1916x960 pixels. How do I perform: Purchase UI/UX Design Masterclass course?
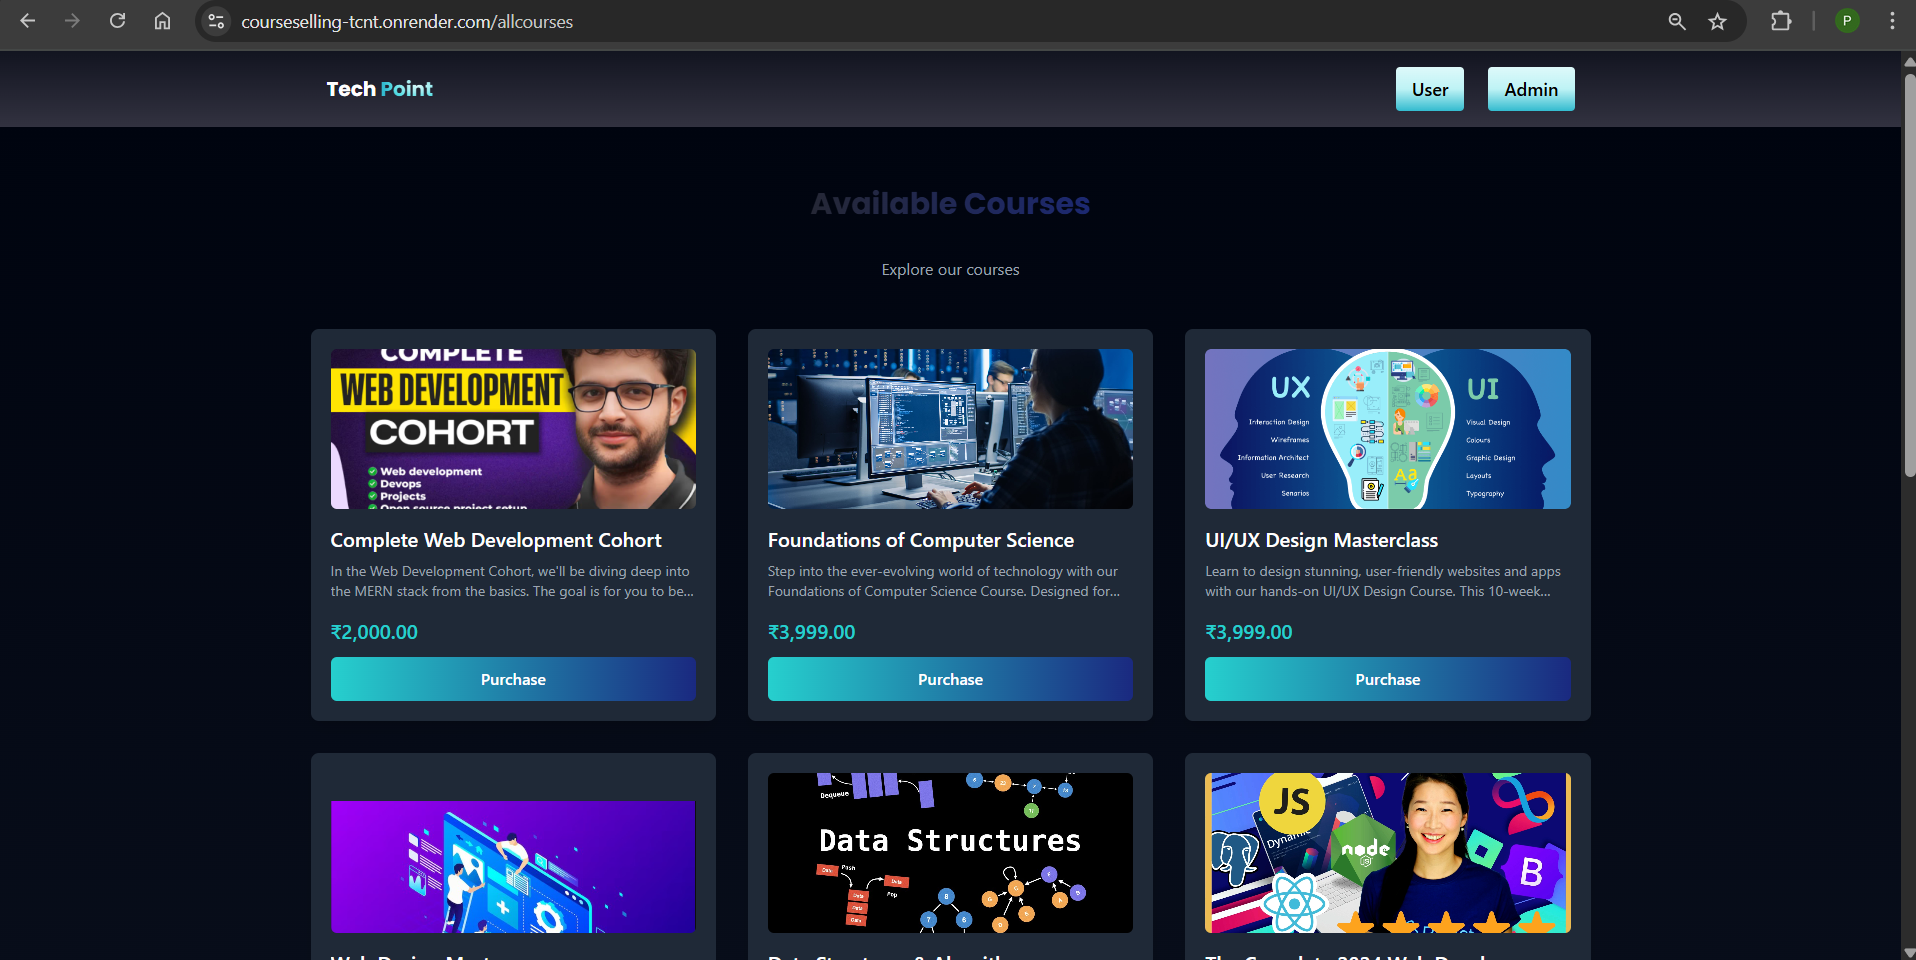(1387, 679)
